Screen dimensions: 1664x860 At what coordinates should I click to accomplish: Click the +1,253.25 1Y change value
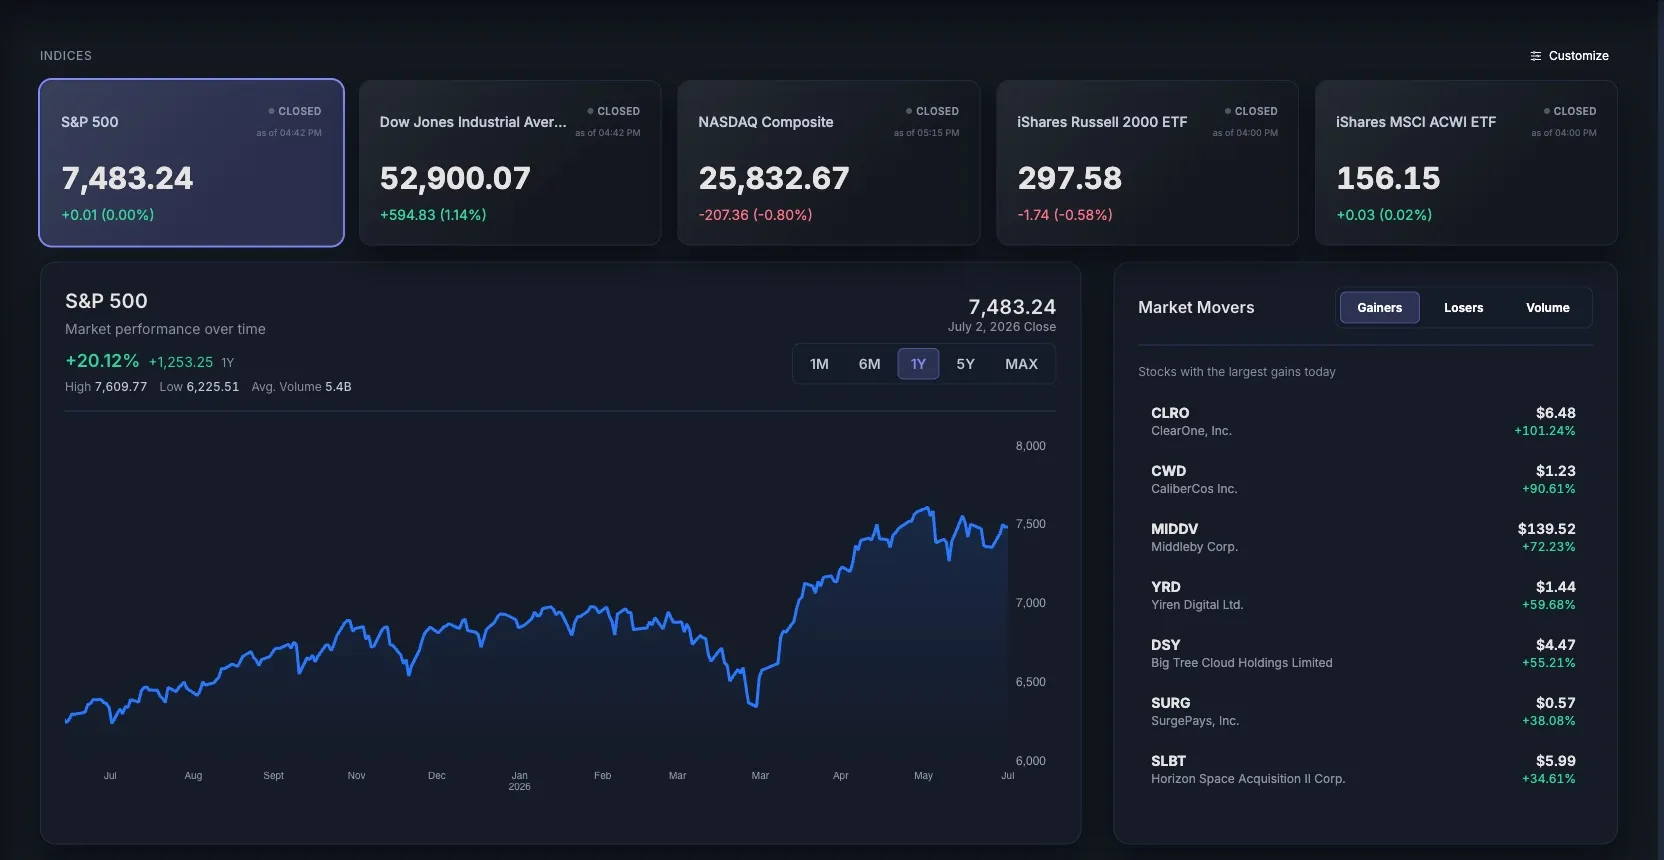(x=181, y=362)
